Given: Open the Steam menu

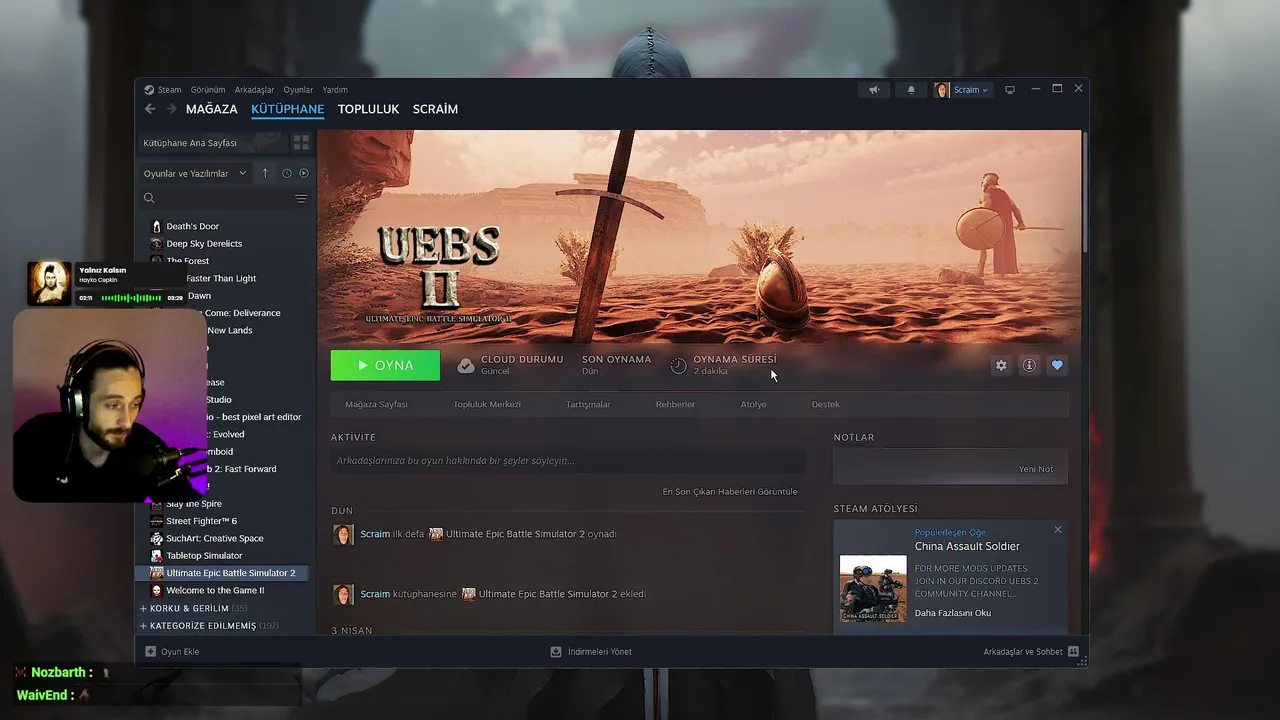Looking at the screenshot, I should (169, 90).
